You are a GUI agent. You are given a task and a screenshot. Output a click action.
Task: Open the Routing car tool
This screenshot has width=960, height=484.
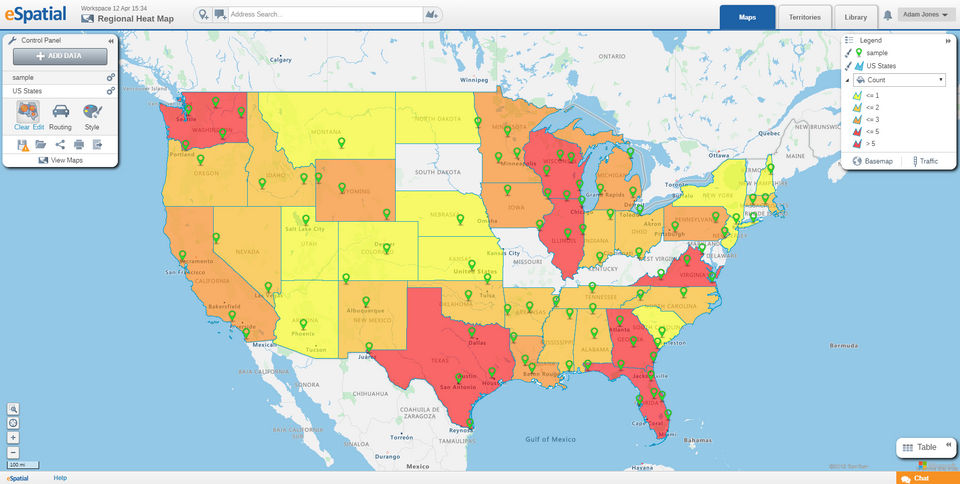[x=61, y=111]
